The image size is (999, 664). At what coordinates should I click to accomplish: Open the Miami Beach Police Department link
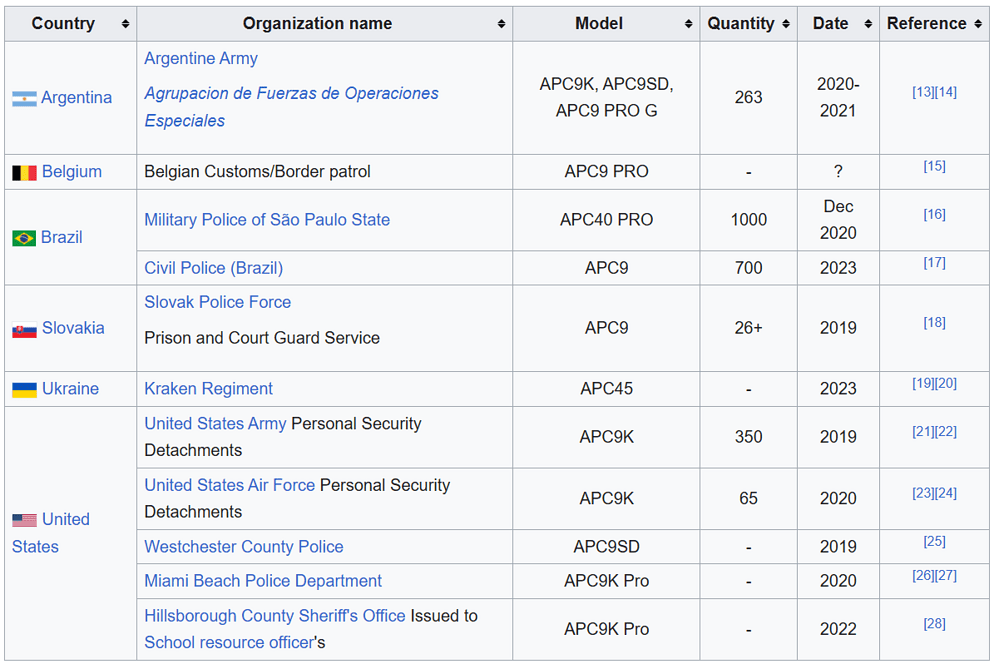coord(262,581)
